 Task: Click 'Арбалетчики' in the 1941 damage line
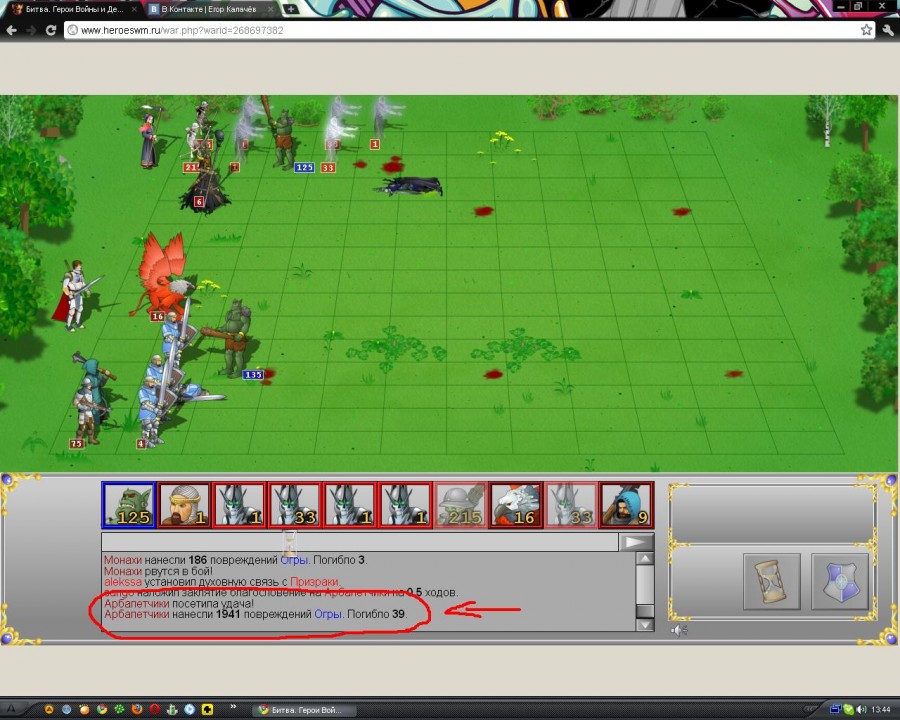[137, 614]
